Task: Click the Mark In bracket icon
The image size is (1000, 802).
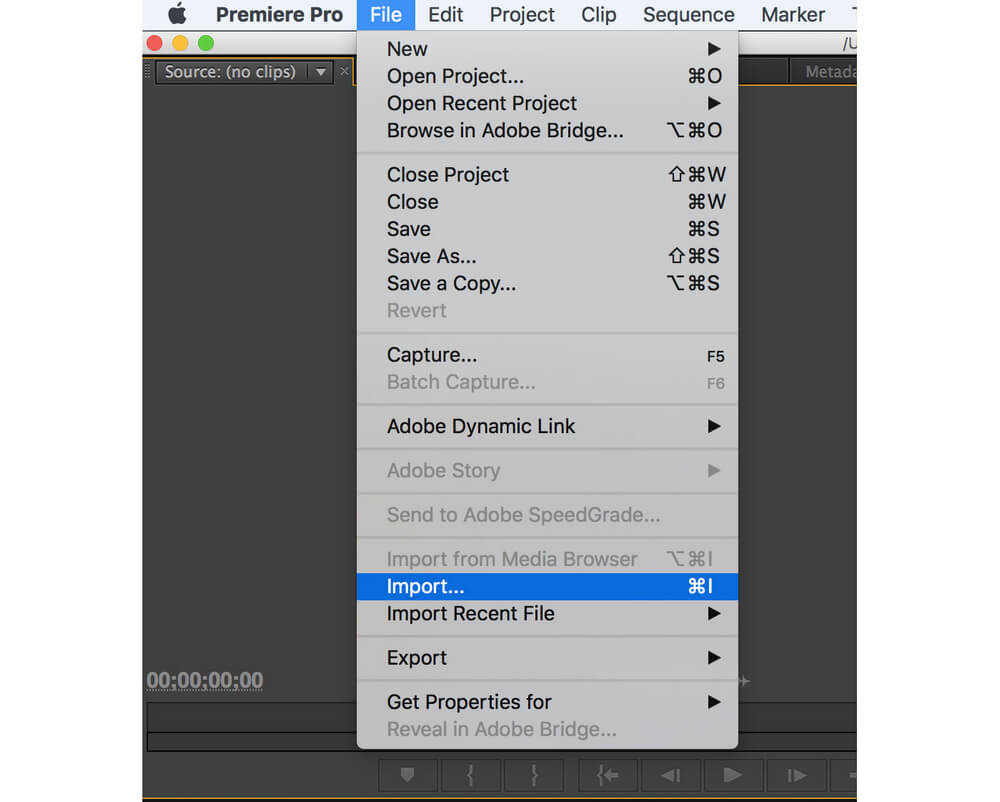Action: click(470, 775)
